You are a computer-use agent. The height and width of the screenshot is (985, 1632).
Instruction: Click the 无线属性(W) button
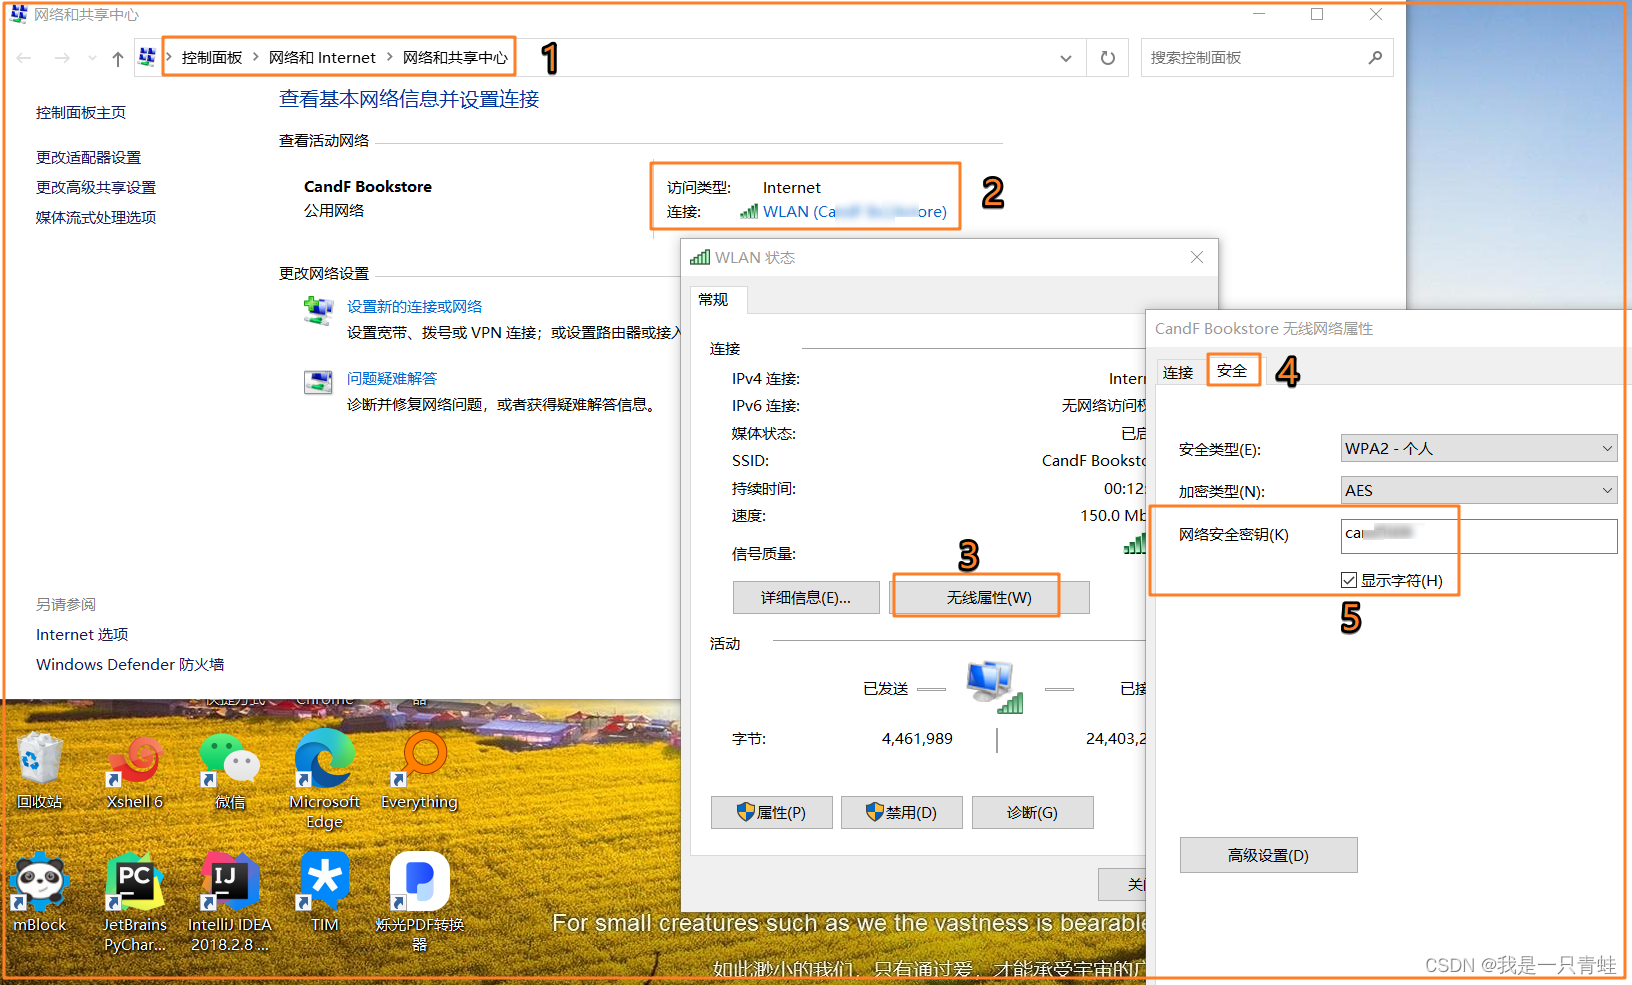point(975,596)
